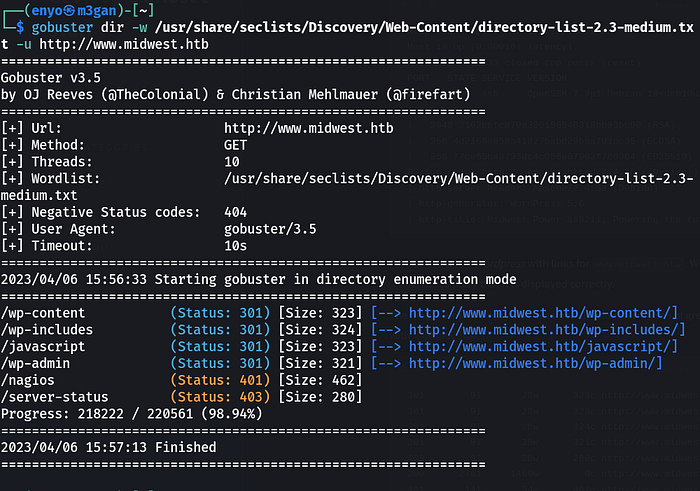Image resolution: width=700 pixels, height=491 pixels.
Task: Click the Progress percentage line
Action: [x=118, y=412]
